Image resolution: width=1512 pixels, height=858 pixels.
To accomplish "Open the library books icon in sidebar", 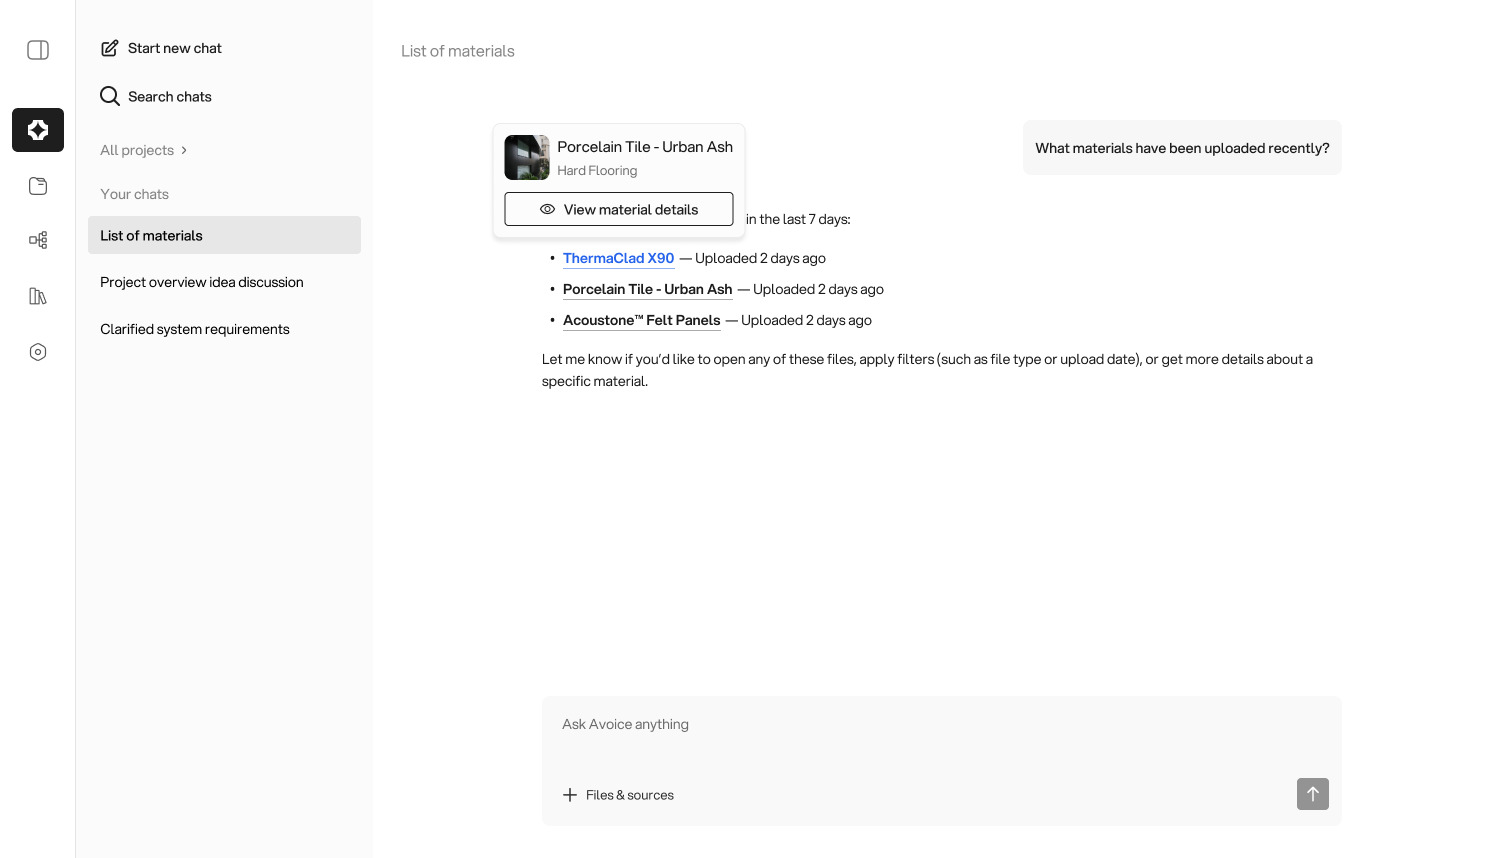I will 38,296.
